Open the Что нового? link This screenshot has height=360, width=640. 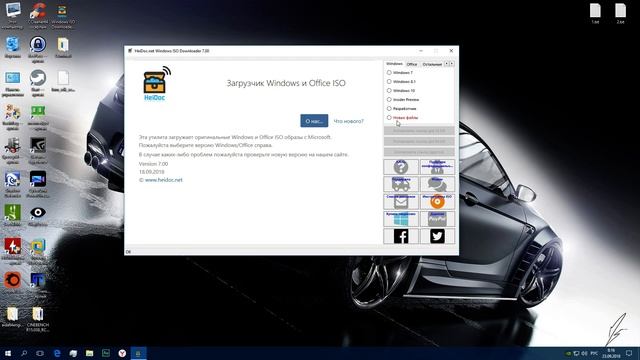[x=348, y=121]
